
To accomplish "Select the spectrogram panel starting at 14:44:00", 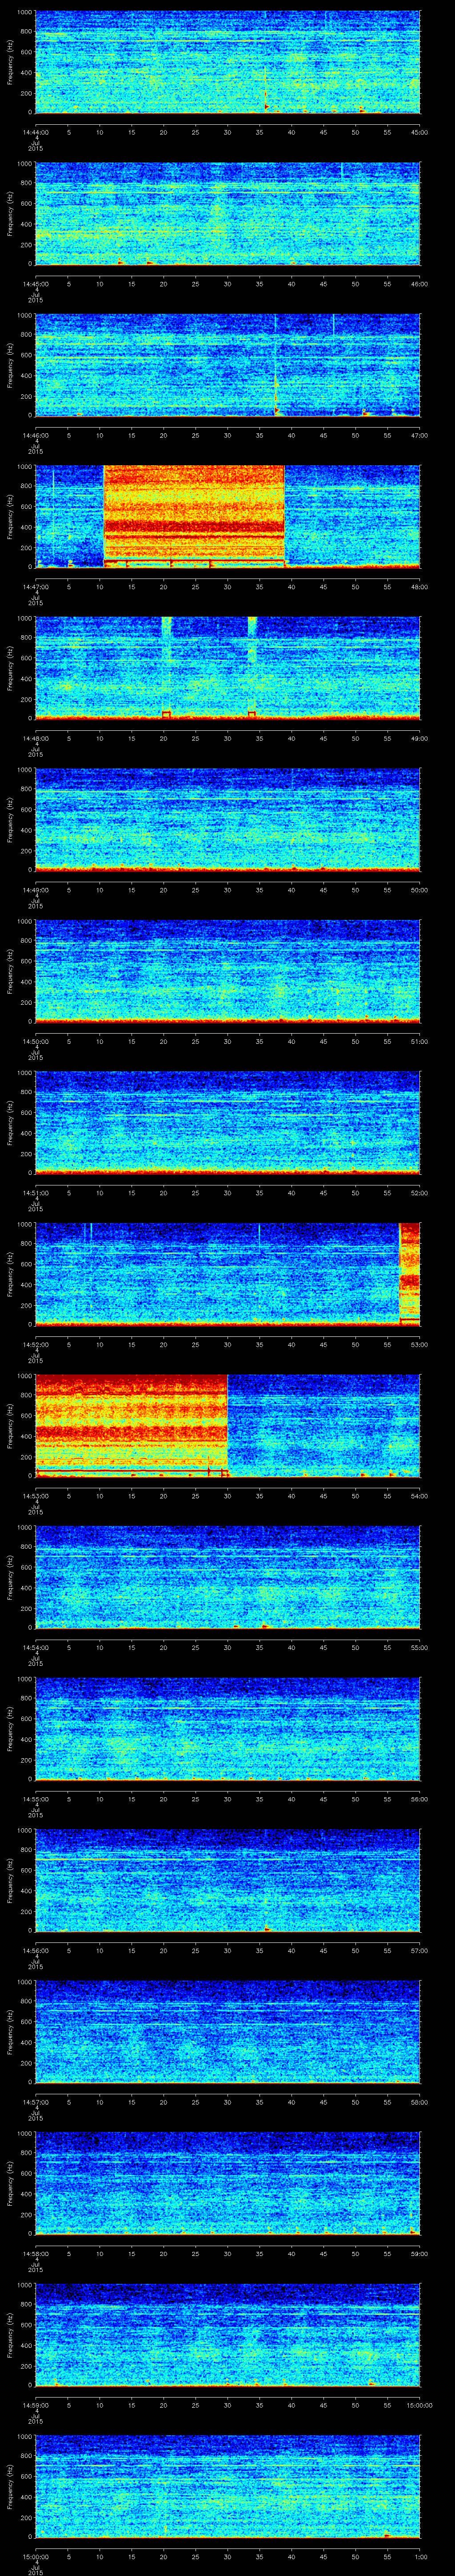I will click(x=227, y=62).
